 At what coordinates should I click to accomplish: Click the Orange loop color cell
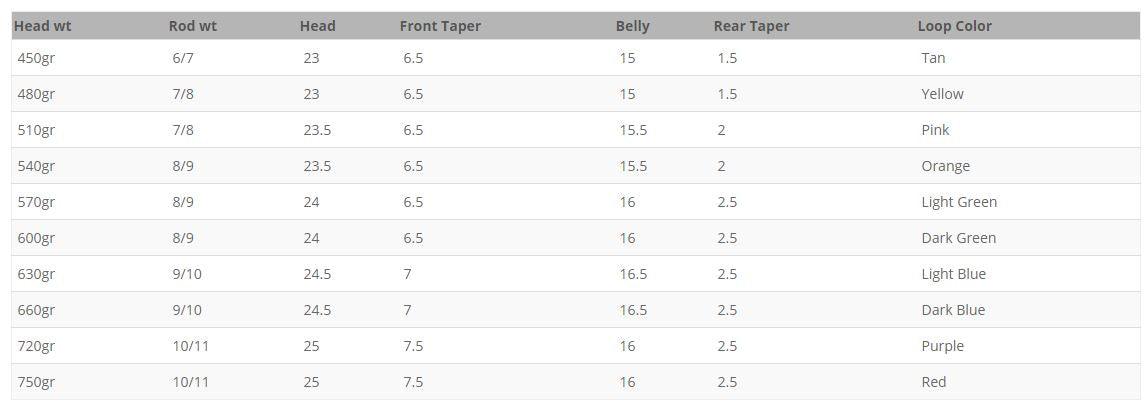(x=945, y=166)
